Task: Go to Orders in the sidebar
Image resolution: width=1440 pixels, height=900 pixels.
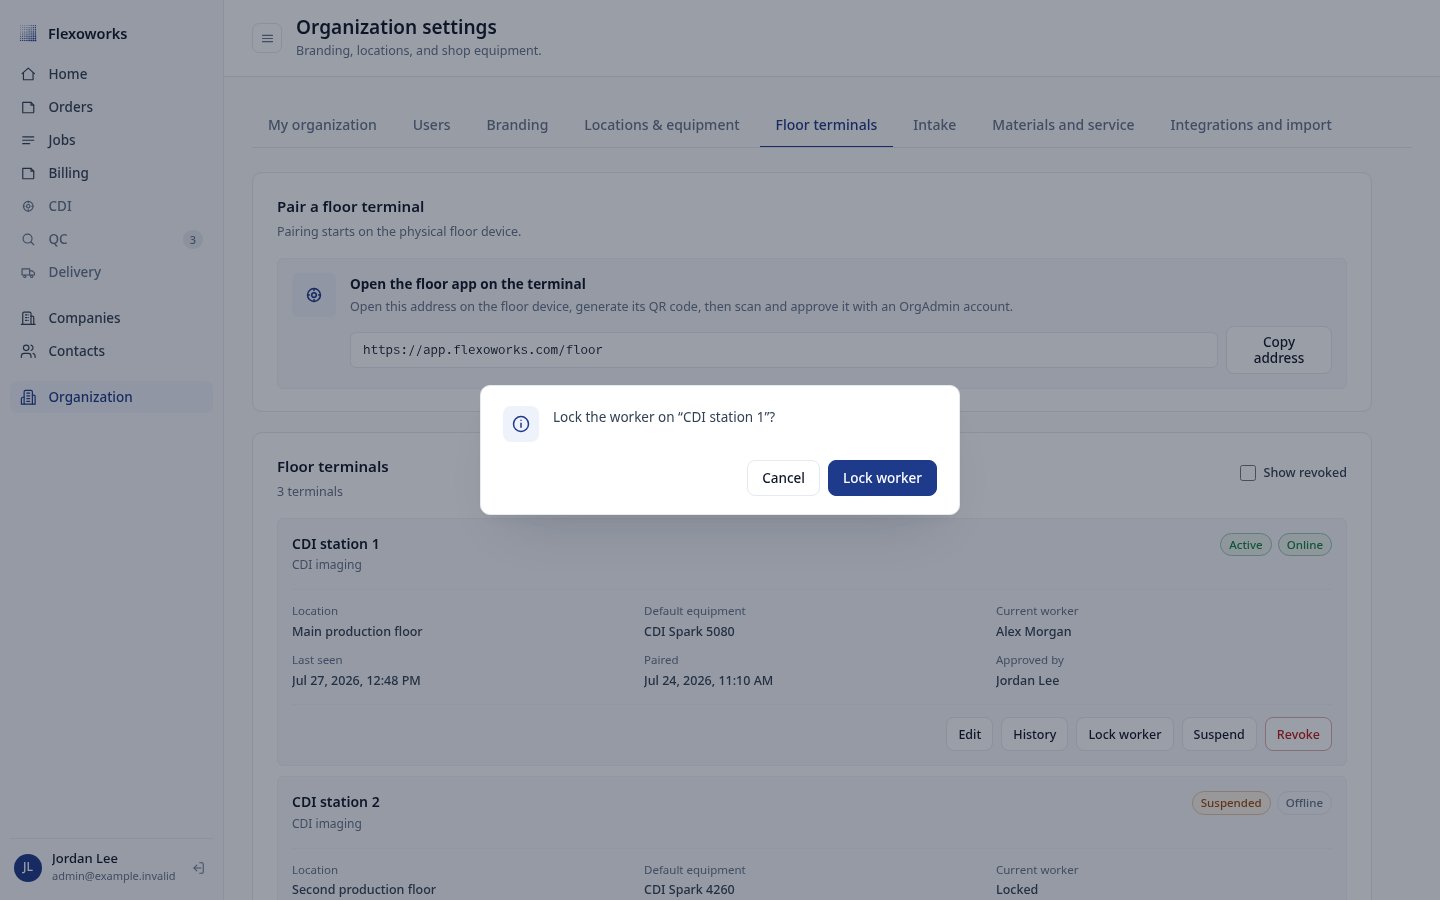Action: pos(111,107)
